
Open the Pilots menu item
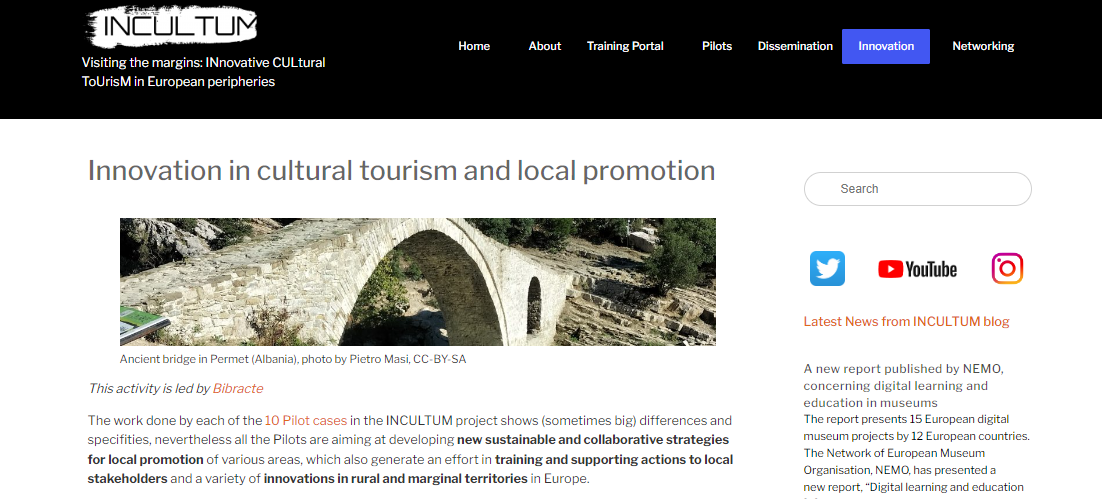click(717, 46)
